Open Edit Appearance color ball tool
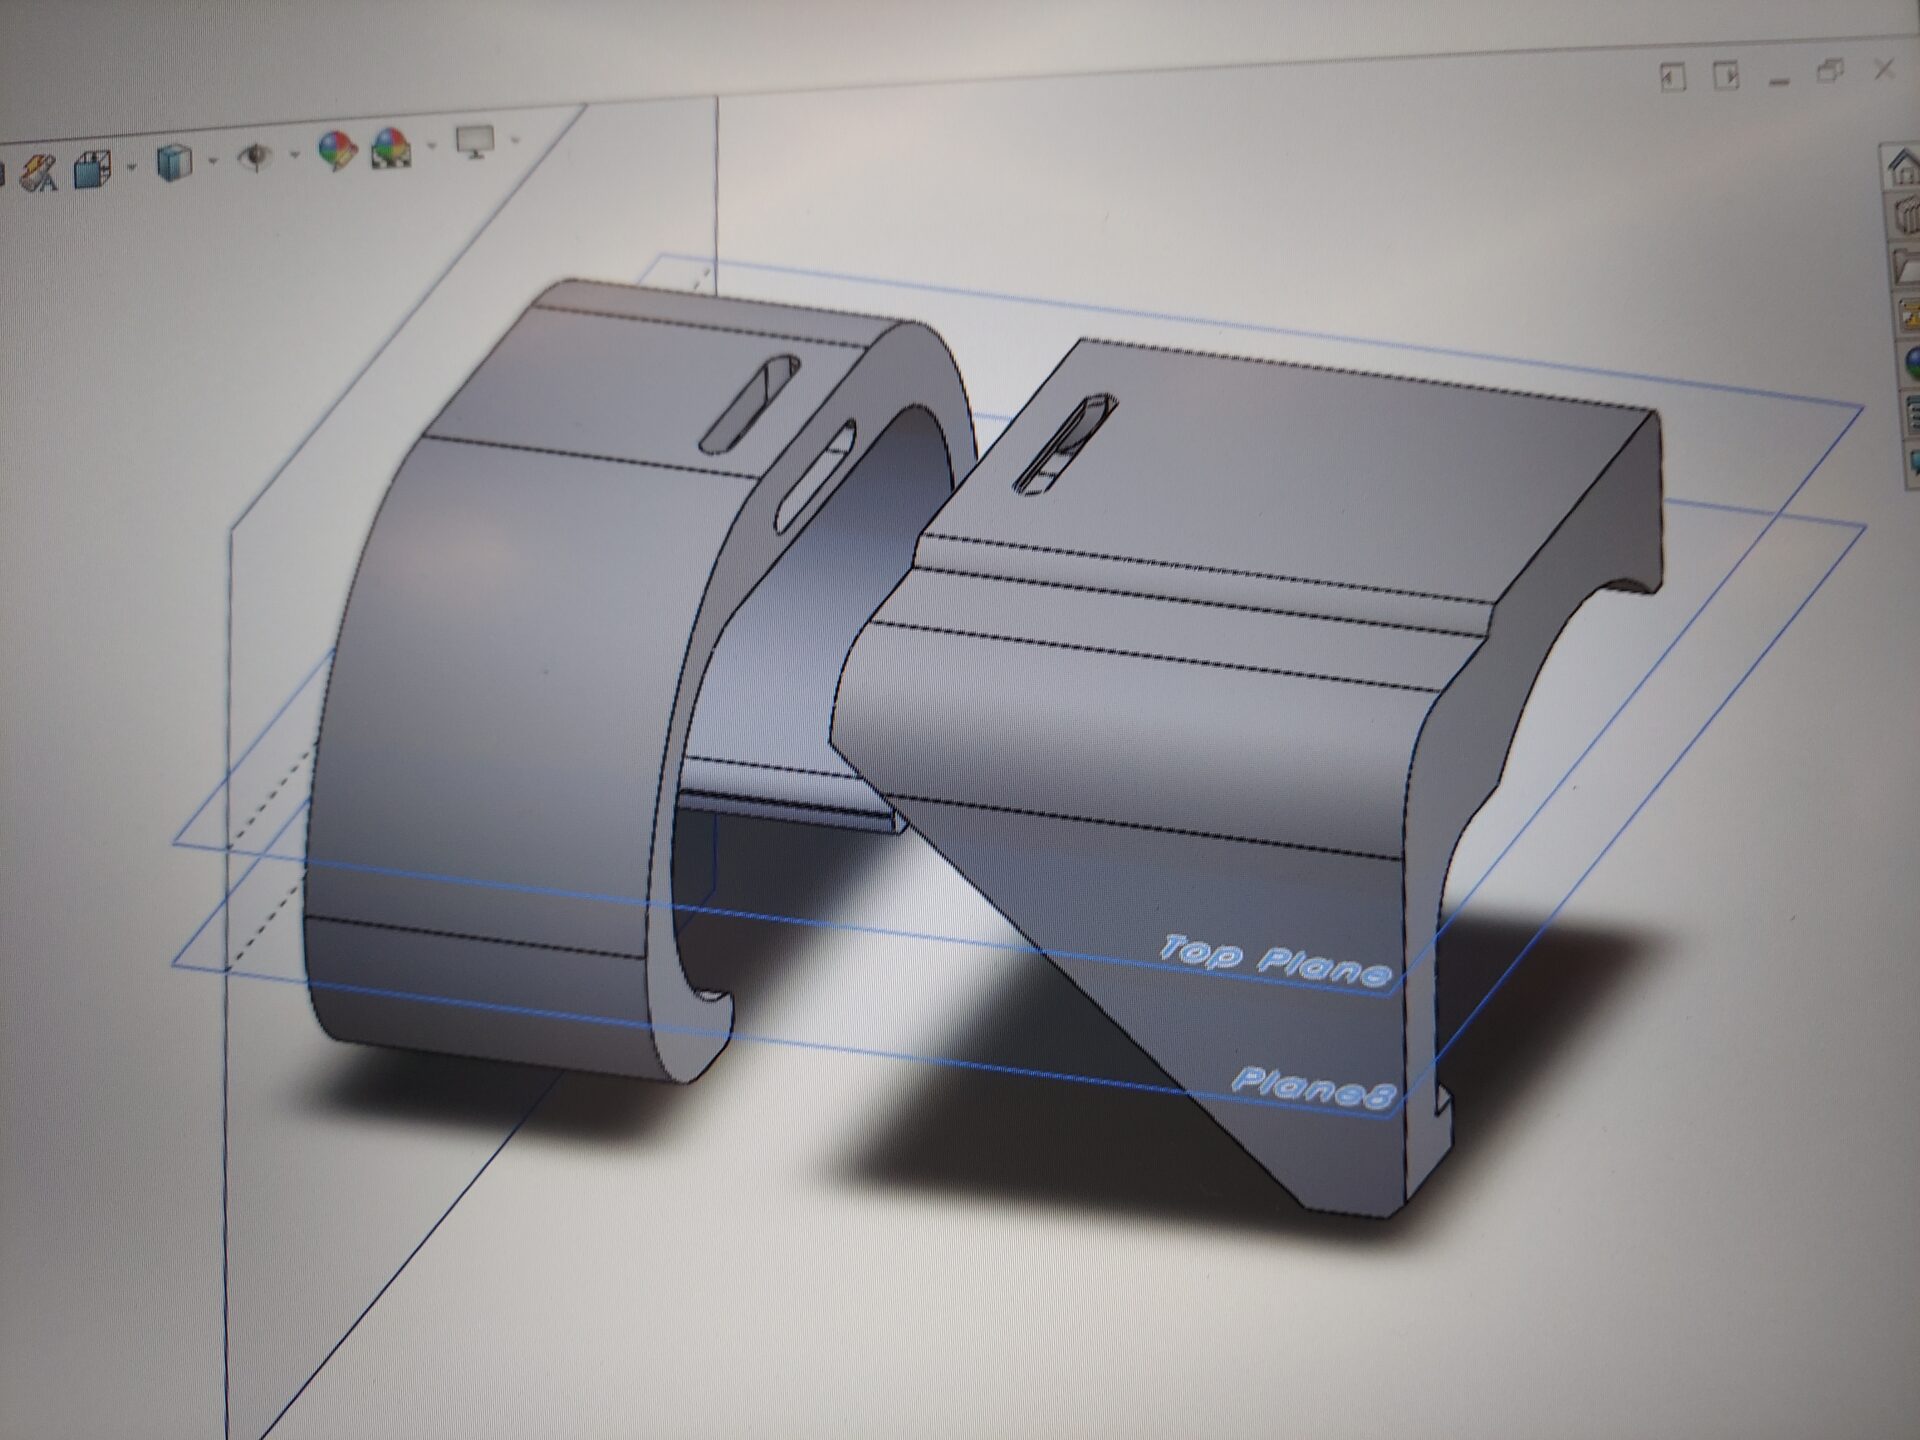1920x1440 pixels. tap(337, 151)
